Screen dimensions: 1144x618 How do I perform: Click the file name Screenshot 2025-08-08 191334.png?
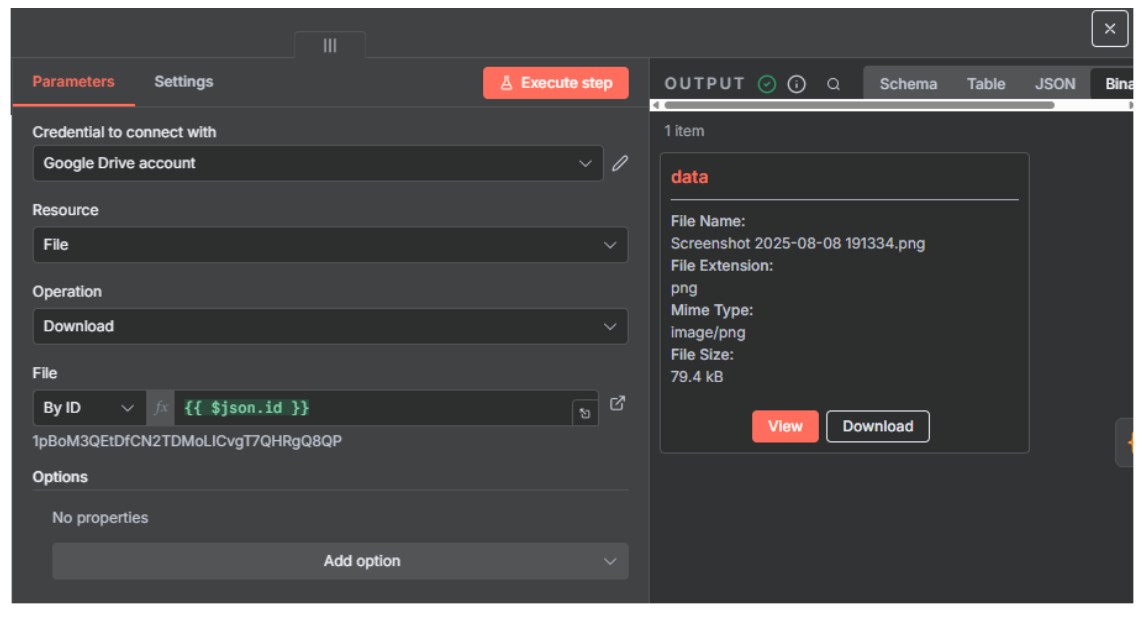[x=797, y=244]
